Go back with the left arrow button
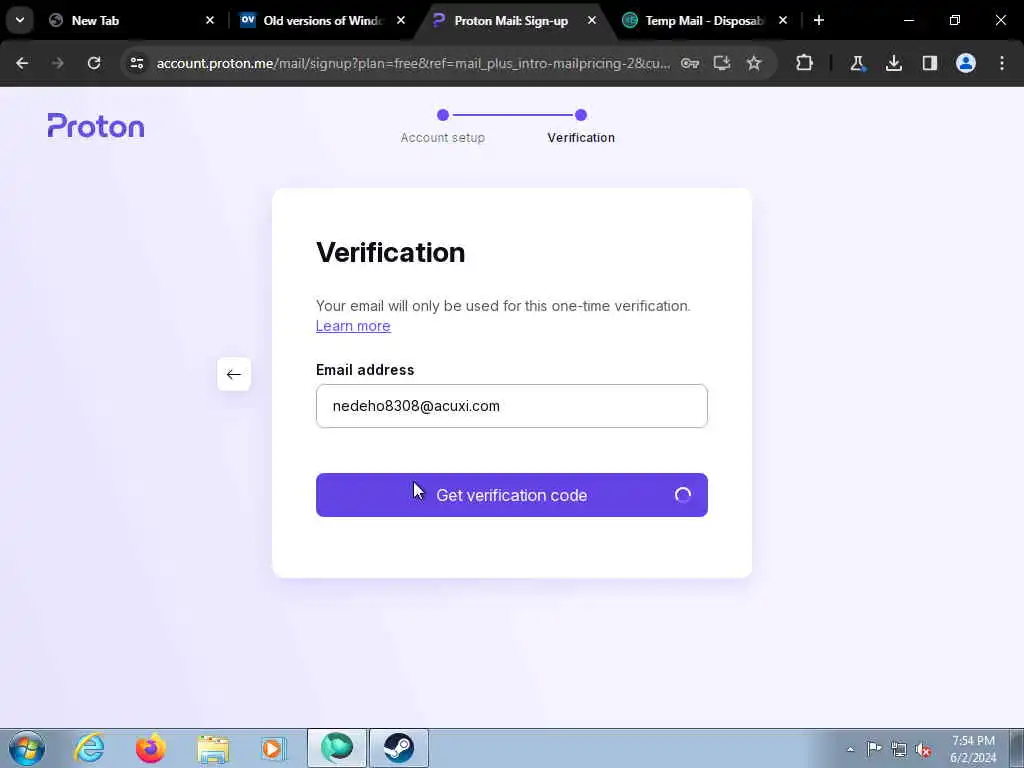 (234, 374)
